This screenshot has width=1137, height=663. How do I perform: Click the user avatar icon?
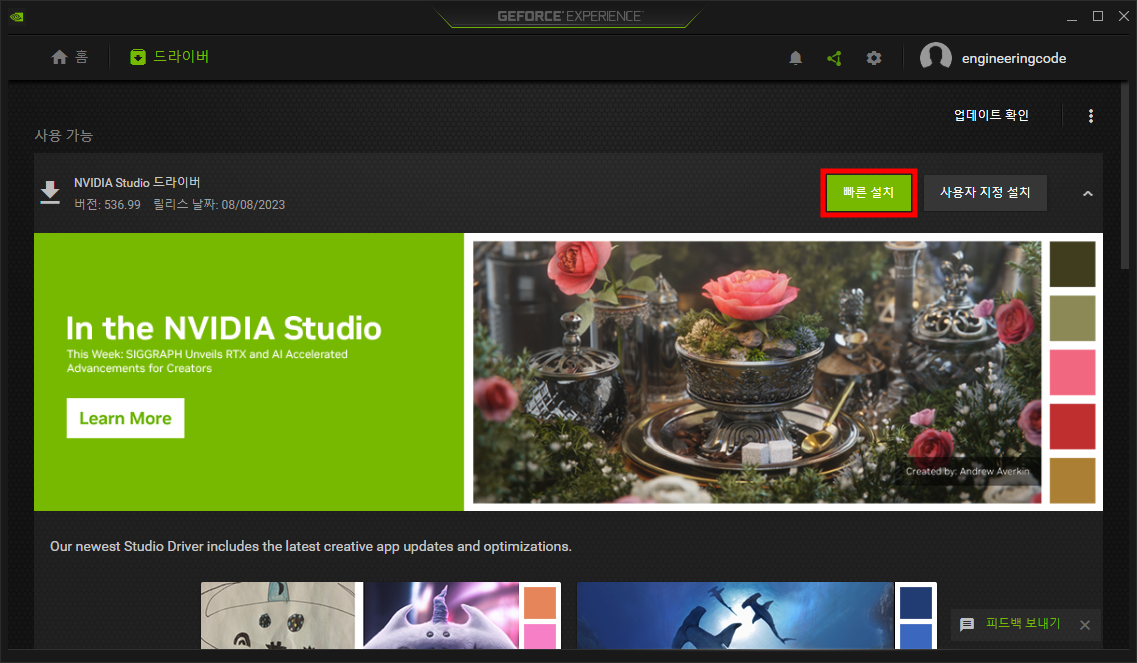click(x=935, y=57)
